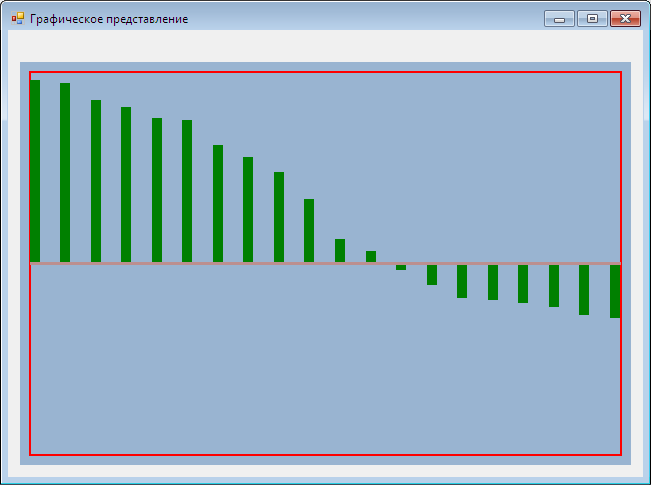Click the tallest green bar in chart
The image size is (651, 485).
[35, 171]
